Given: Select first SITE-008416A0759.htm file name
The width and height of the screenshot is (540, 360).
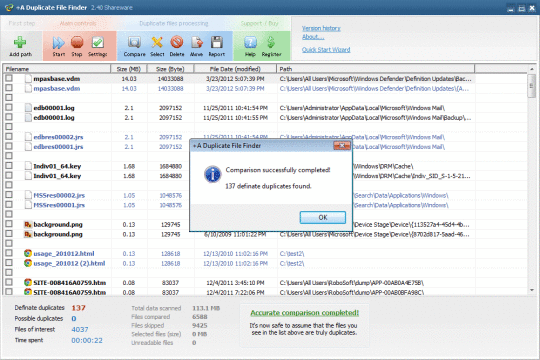Looking at the screenshot, I should pos(70,283).
